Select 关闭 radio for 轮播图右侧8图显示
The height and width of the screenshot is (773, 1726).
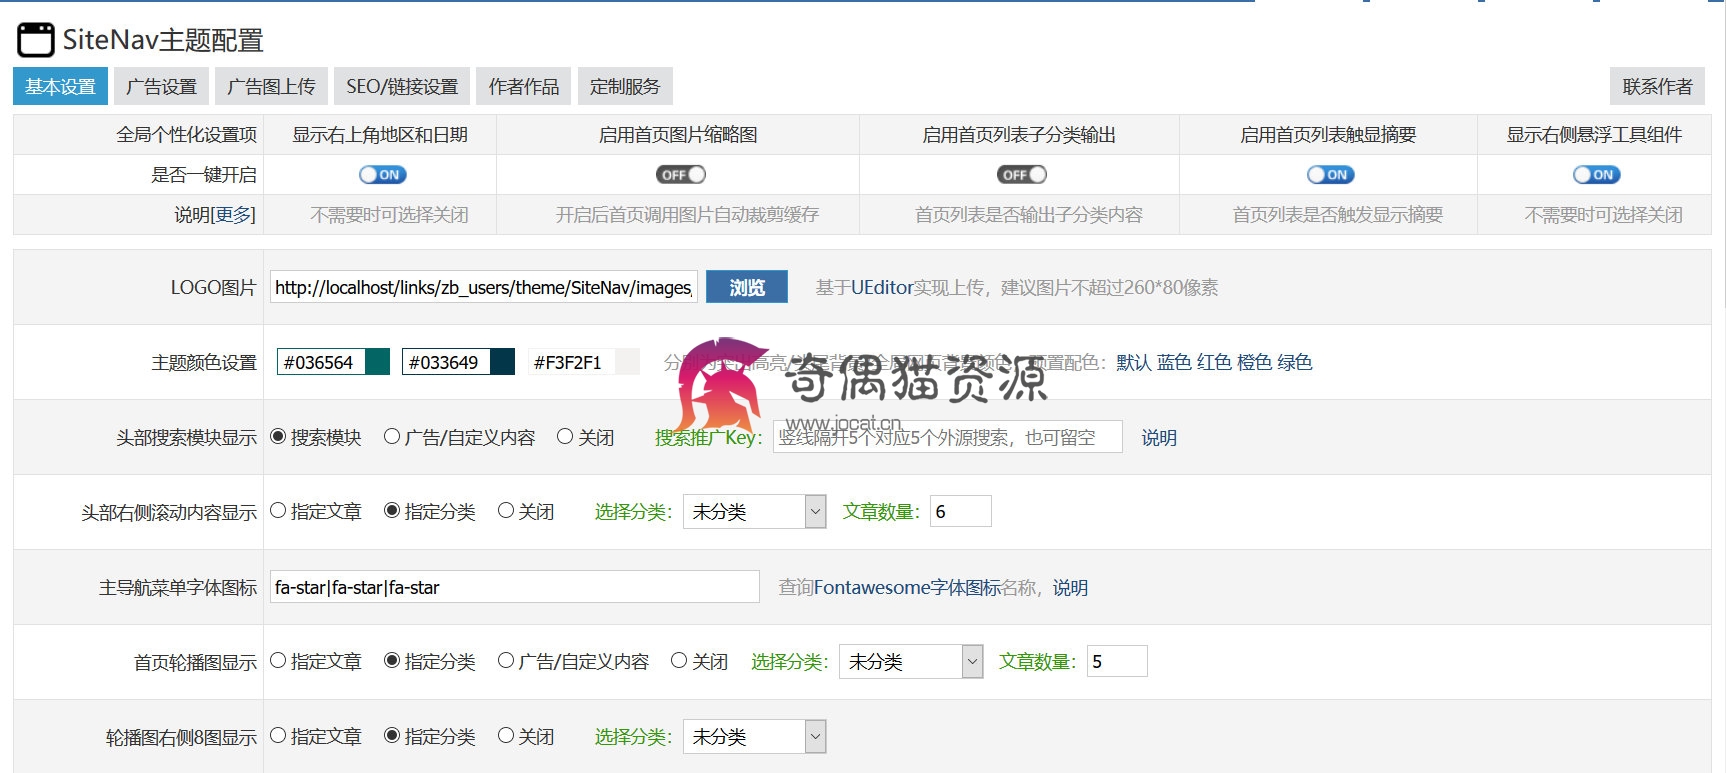[x=506, y=736]
